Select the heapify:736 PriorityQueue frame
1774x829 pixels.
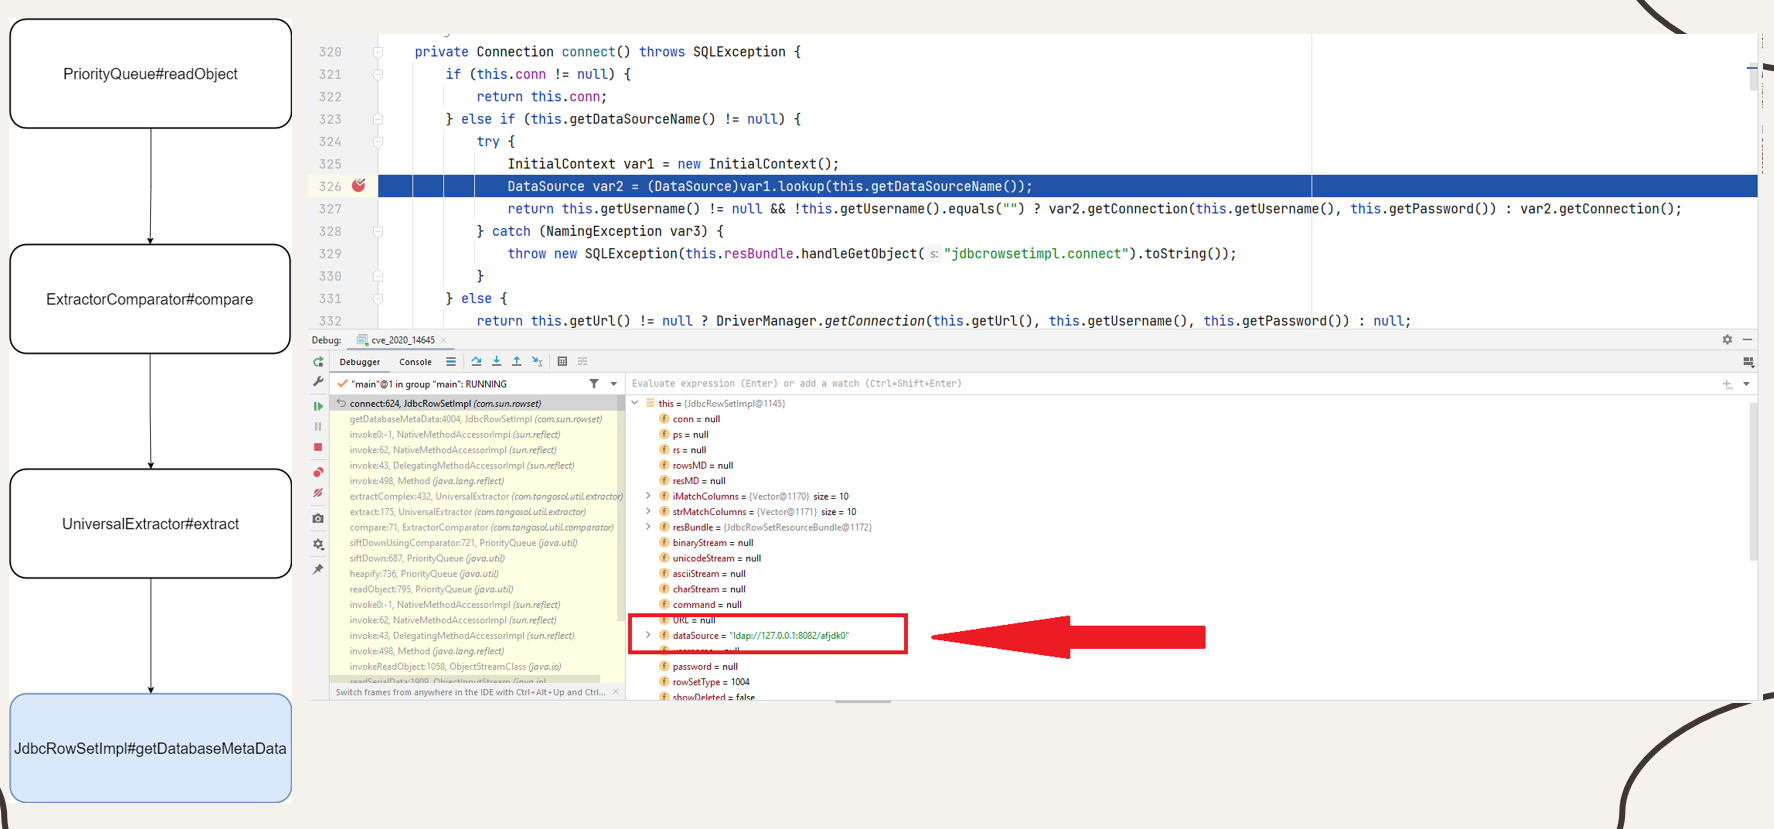point(475,574)
